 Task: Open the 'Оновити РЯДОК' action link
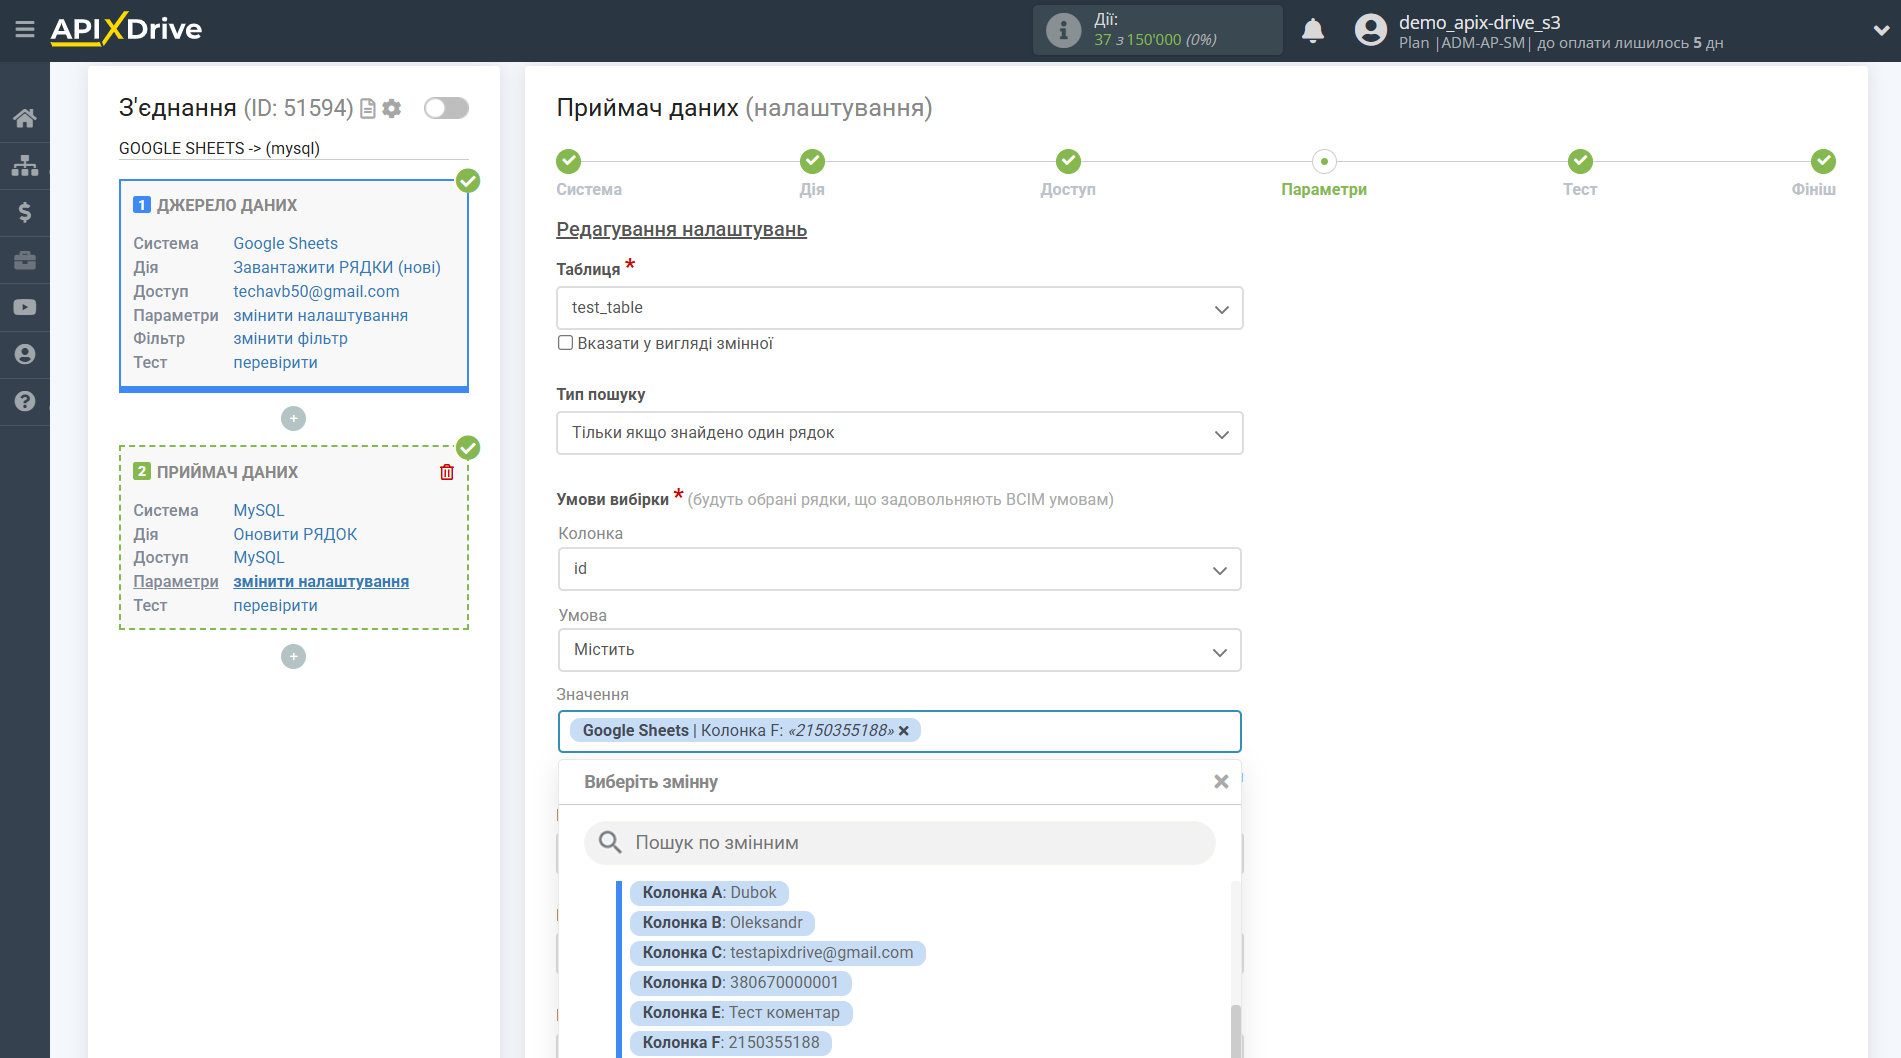(295, 534)
